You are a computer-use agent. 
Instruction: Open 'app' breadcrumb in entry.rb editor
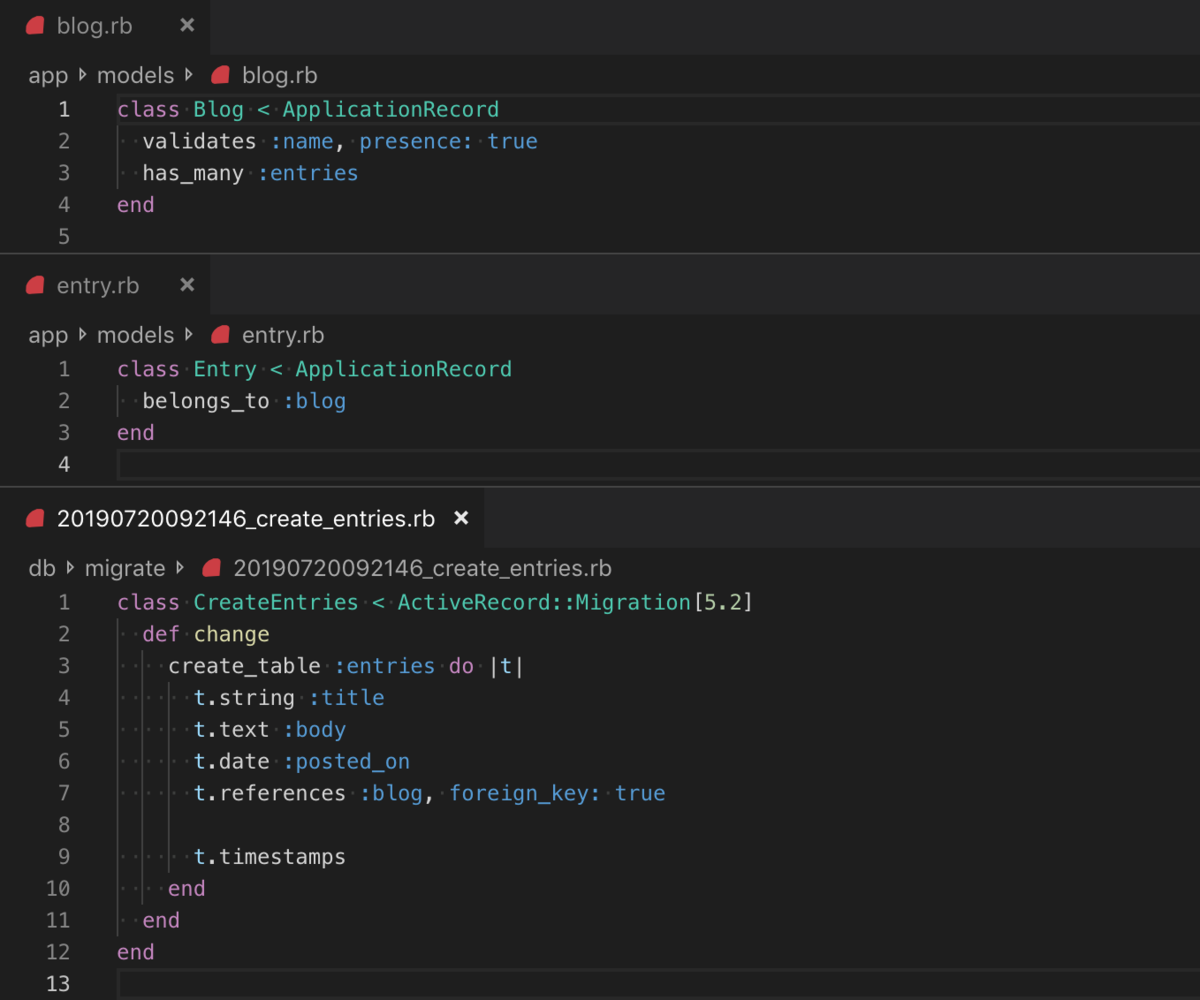(48, 336)
